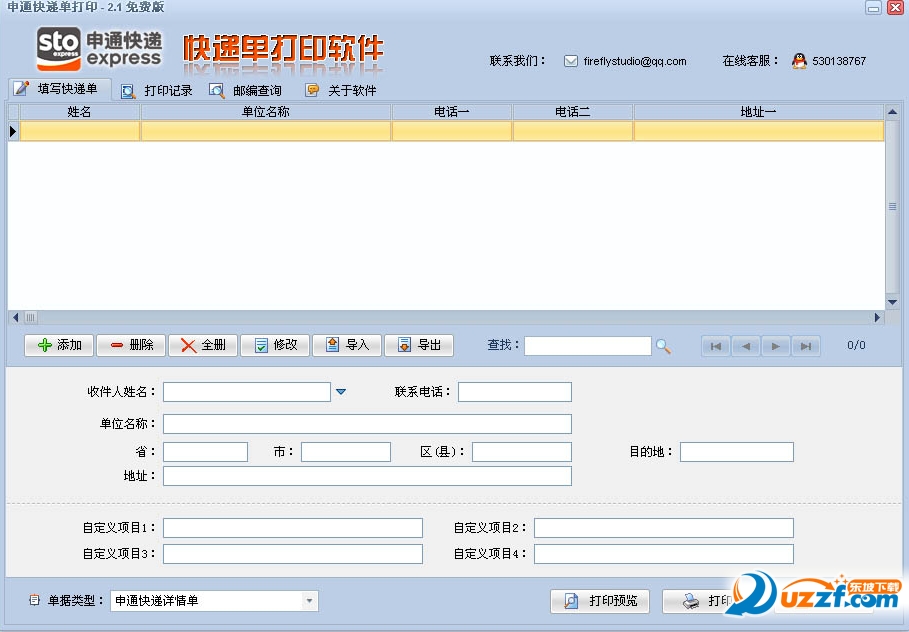
Task: Click the 添加 button
Action: 59,345
